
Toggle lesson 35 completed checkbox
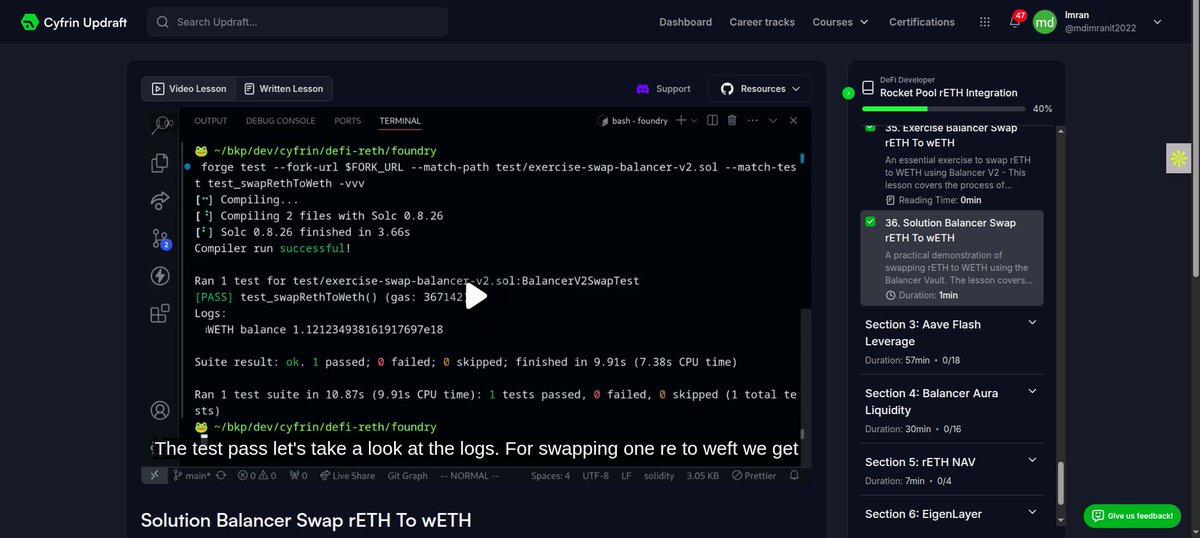coord(870,127)
